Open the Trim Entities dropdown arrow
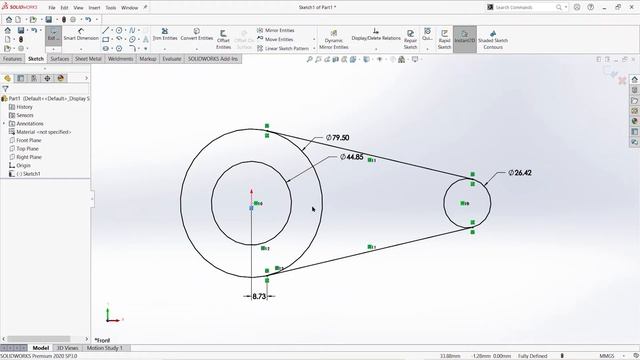The height and width of the screenshot is (360, 640). coord(165,49)
